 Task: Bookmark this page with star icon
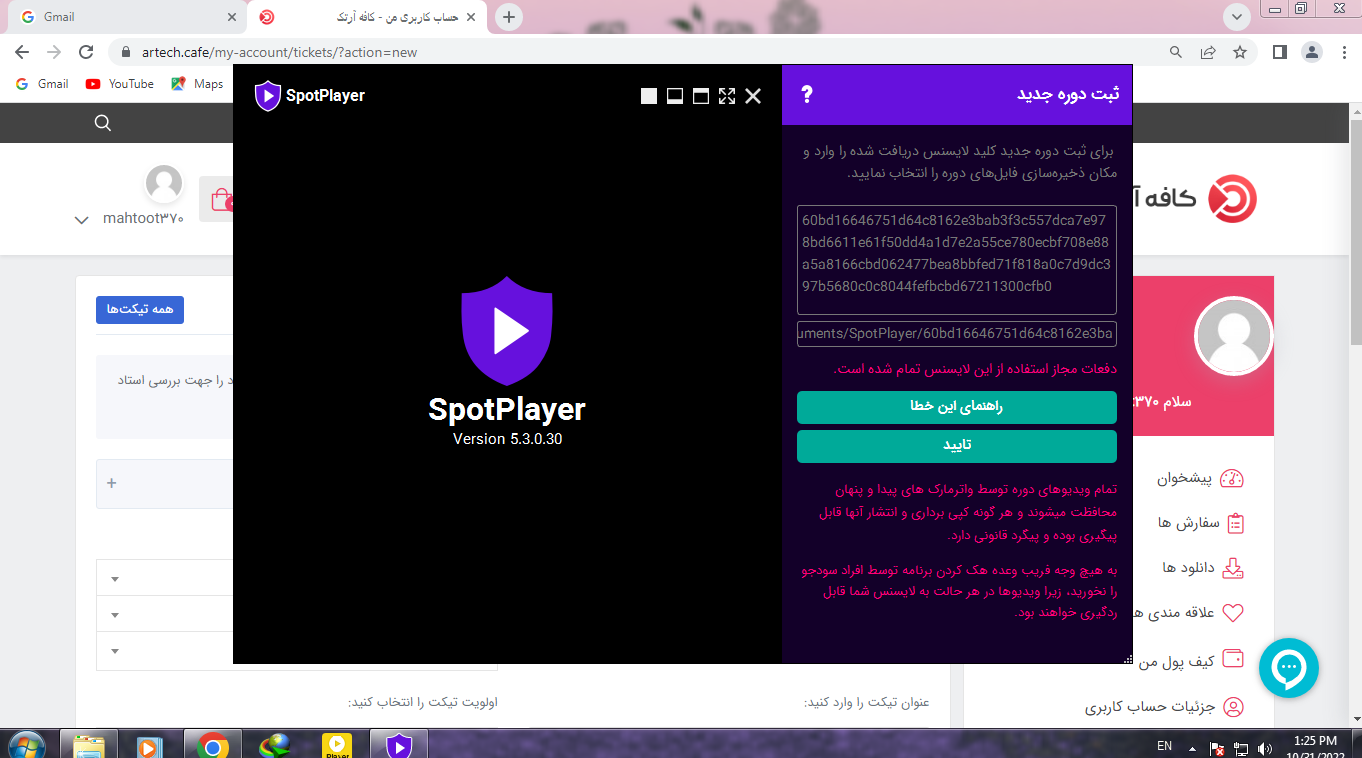1240,52
